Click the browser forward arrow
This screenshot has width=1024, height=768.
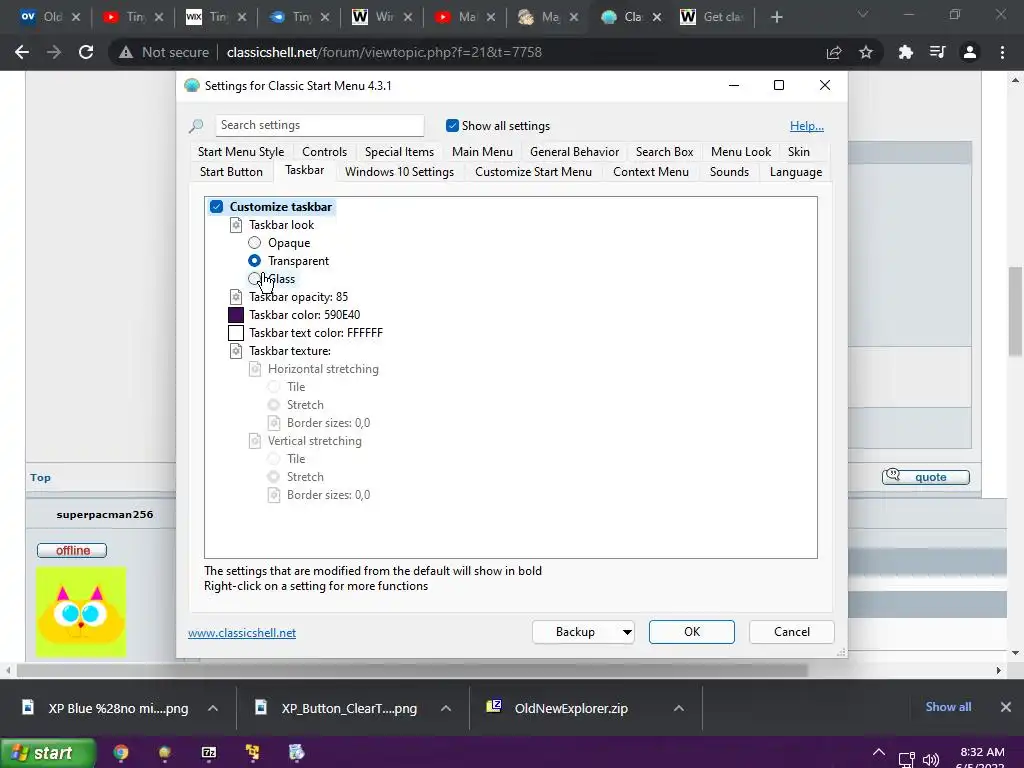coord(54,52)
